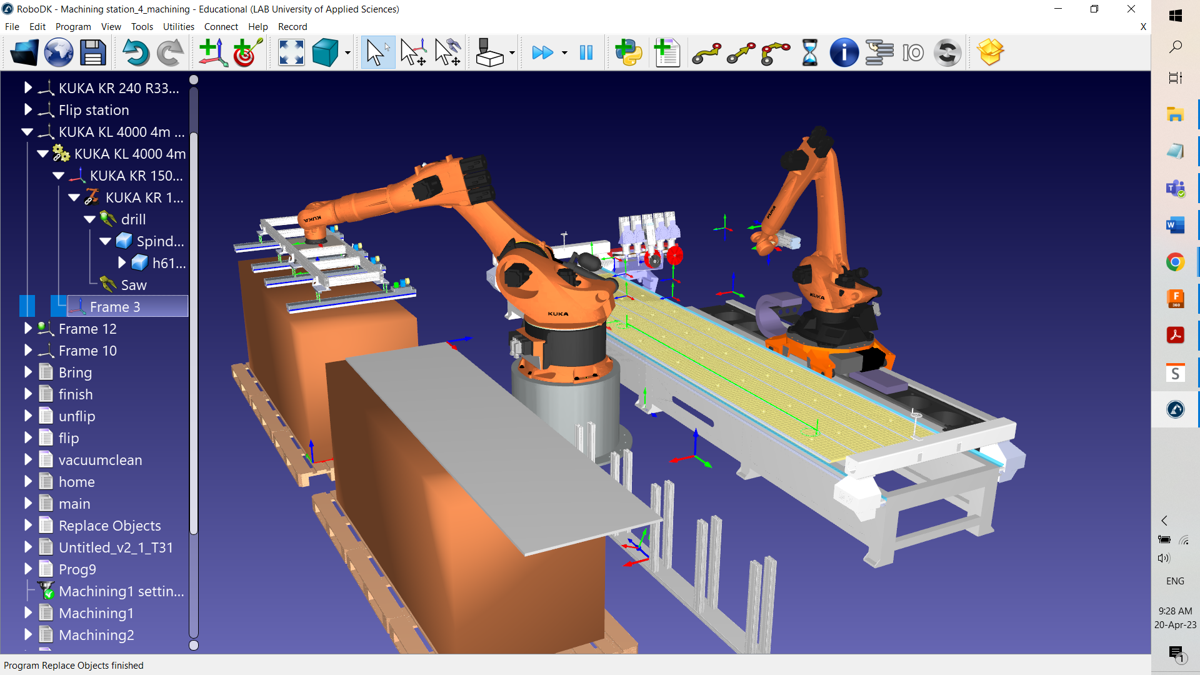Pause the running simulation
The image size is (1200, 675).
point(586,53)
